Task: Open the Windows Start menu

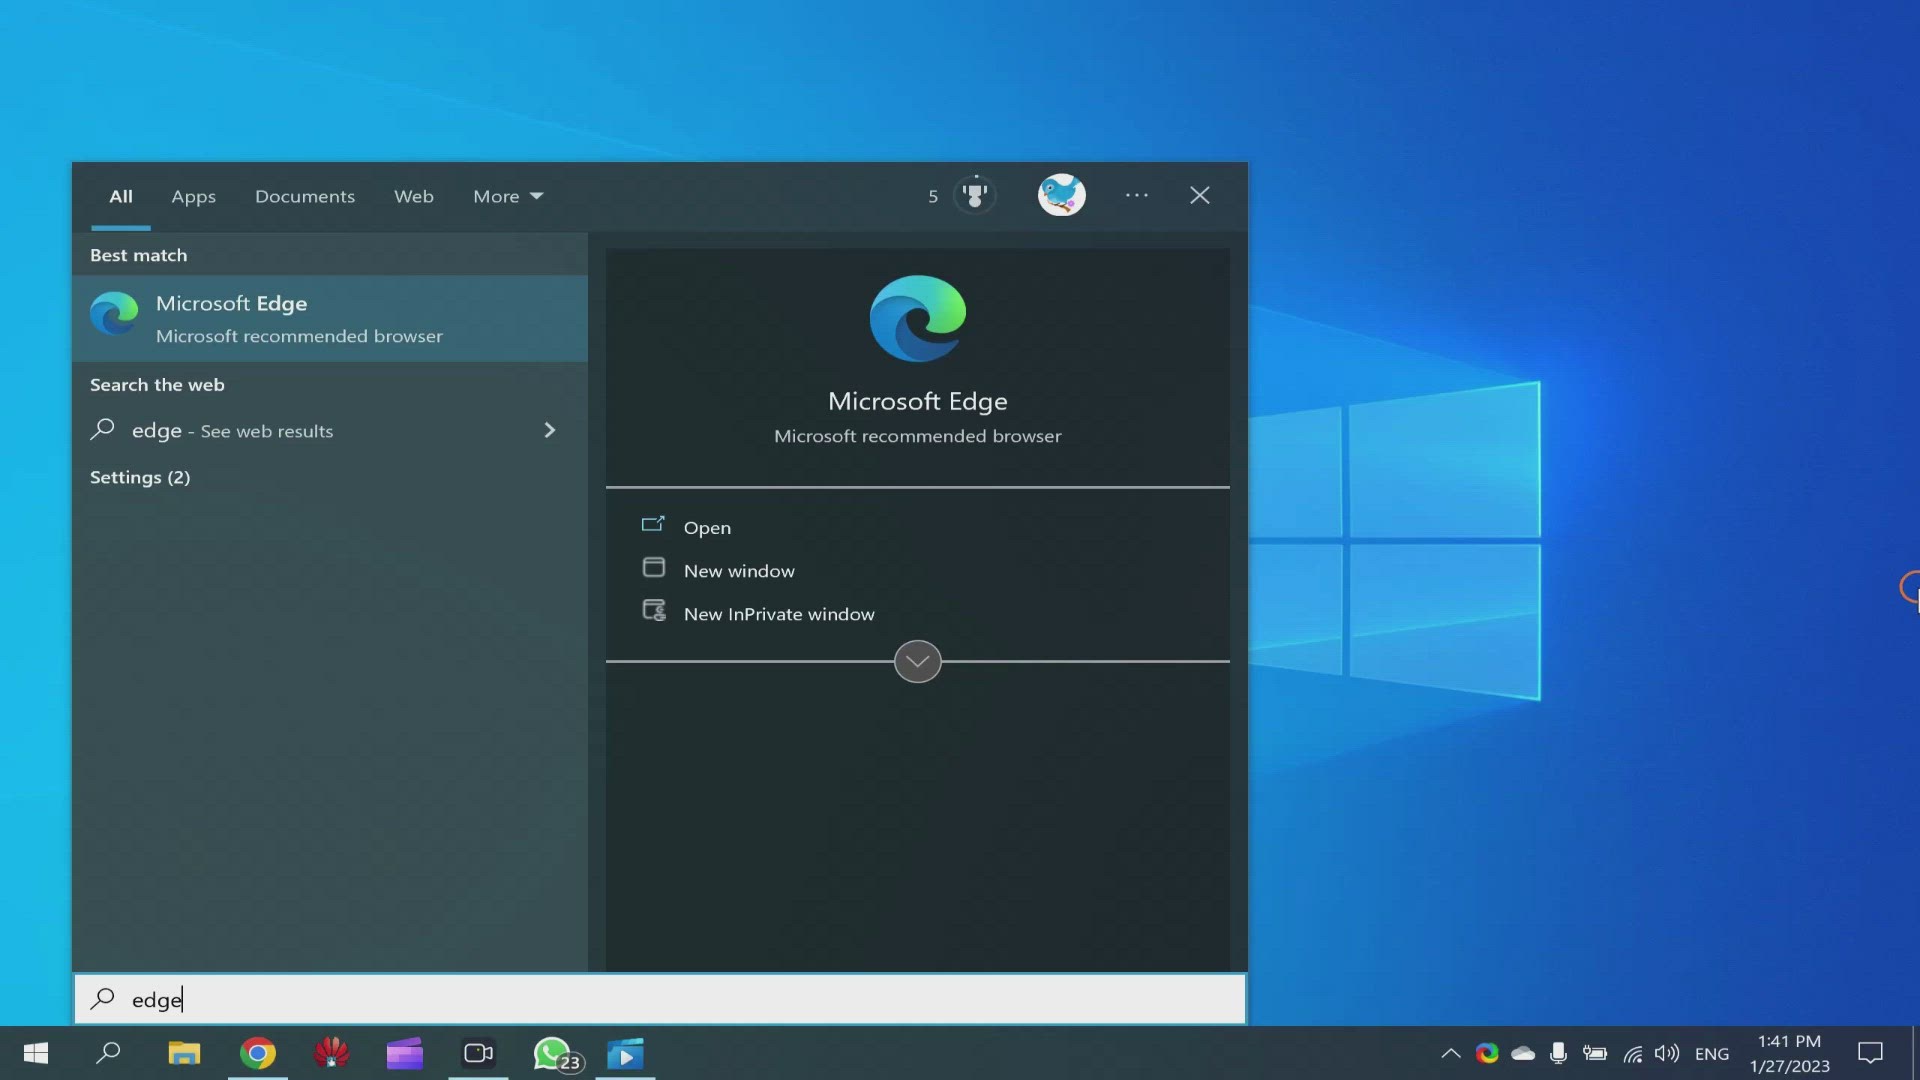Action: pos(36,1053)
